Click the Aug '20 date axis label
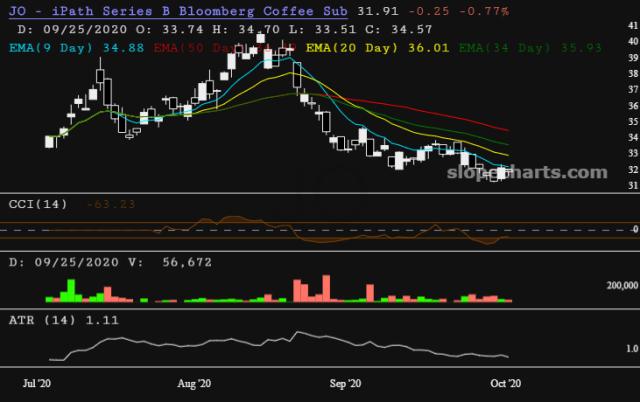 (x=193, y=383)
